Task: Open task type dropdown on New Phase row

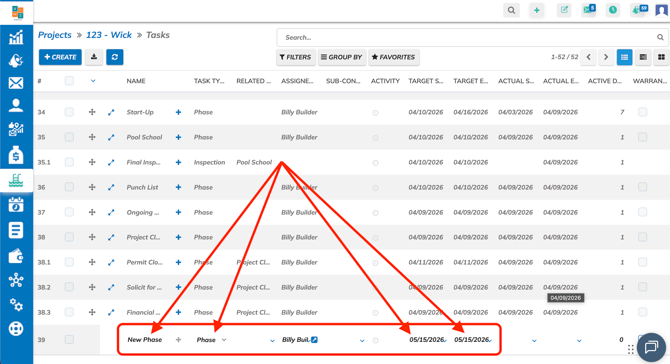Action: click(224, 340)
